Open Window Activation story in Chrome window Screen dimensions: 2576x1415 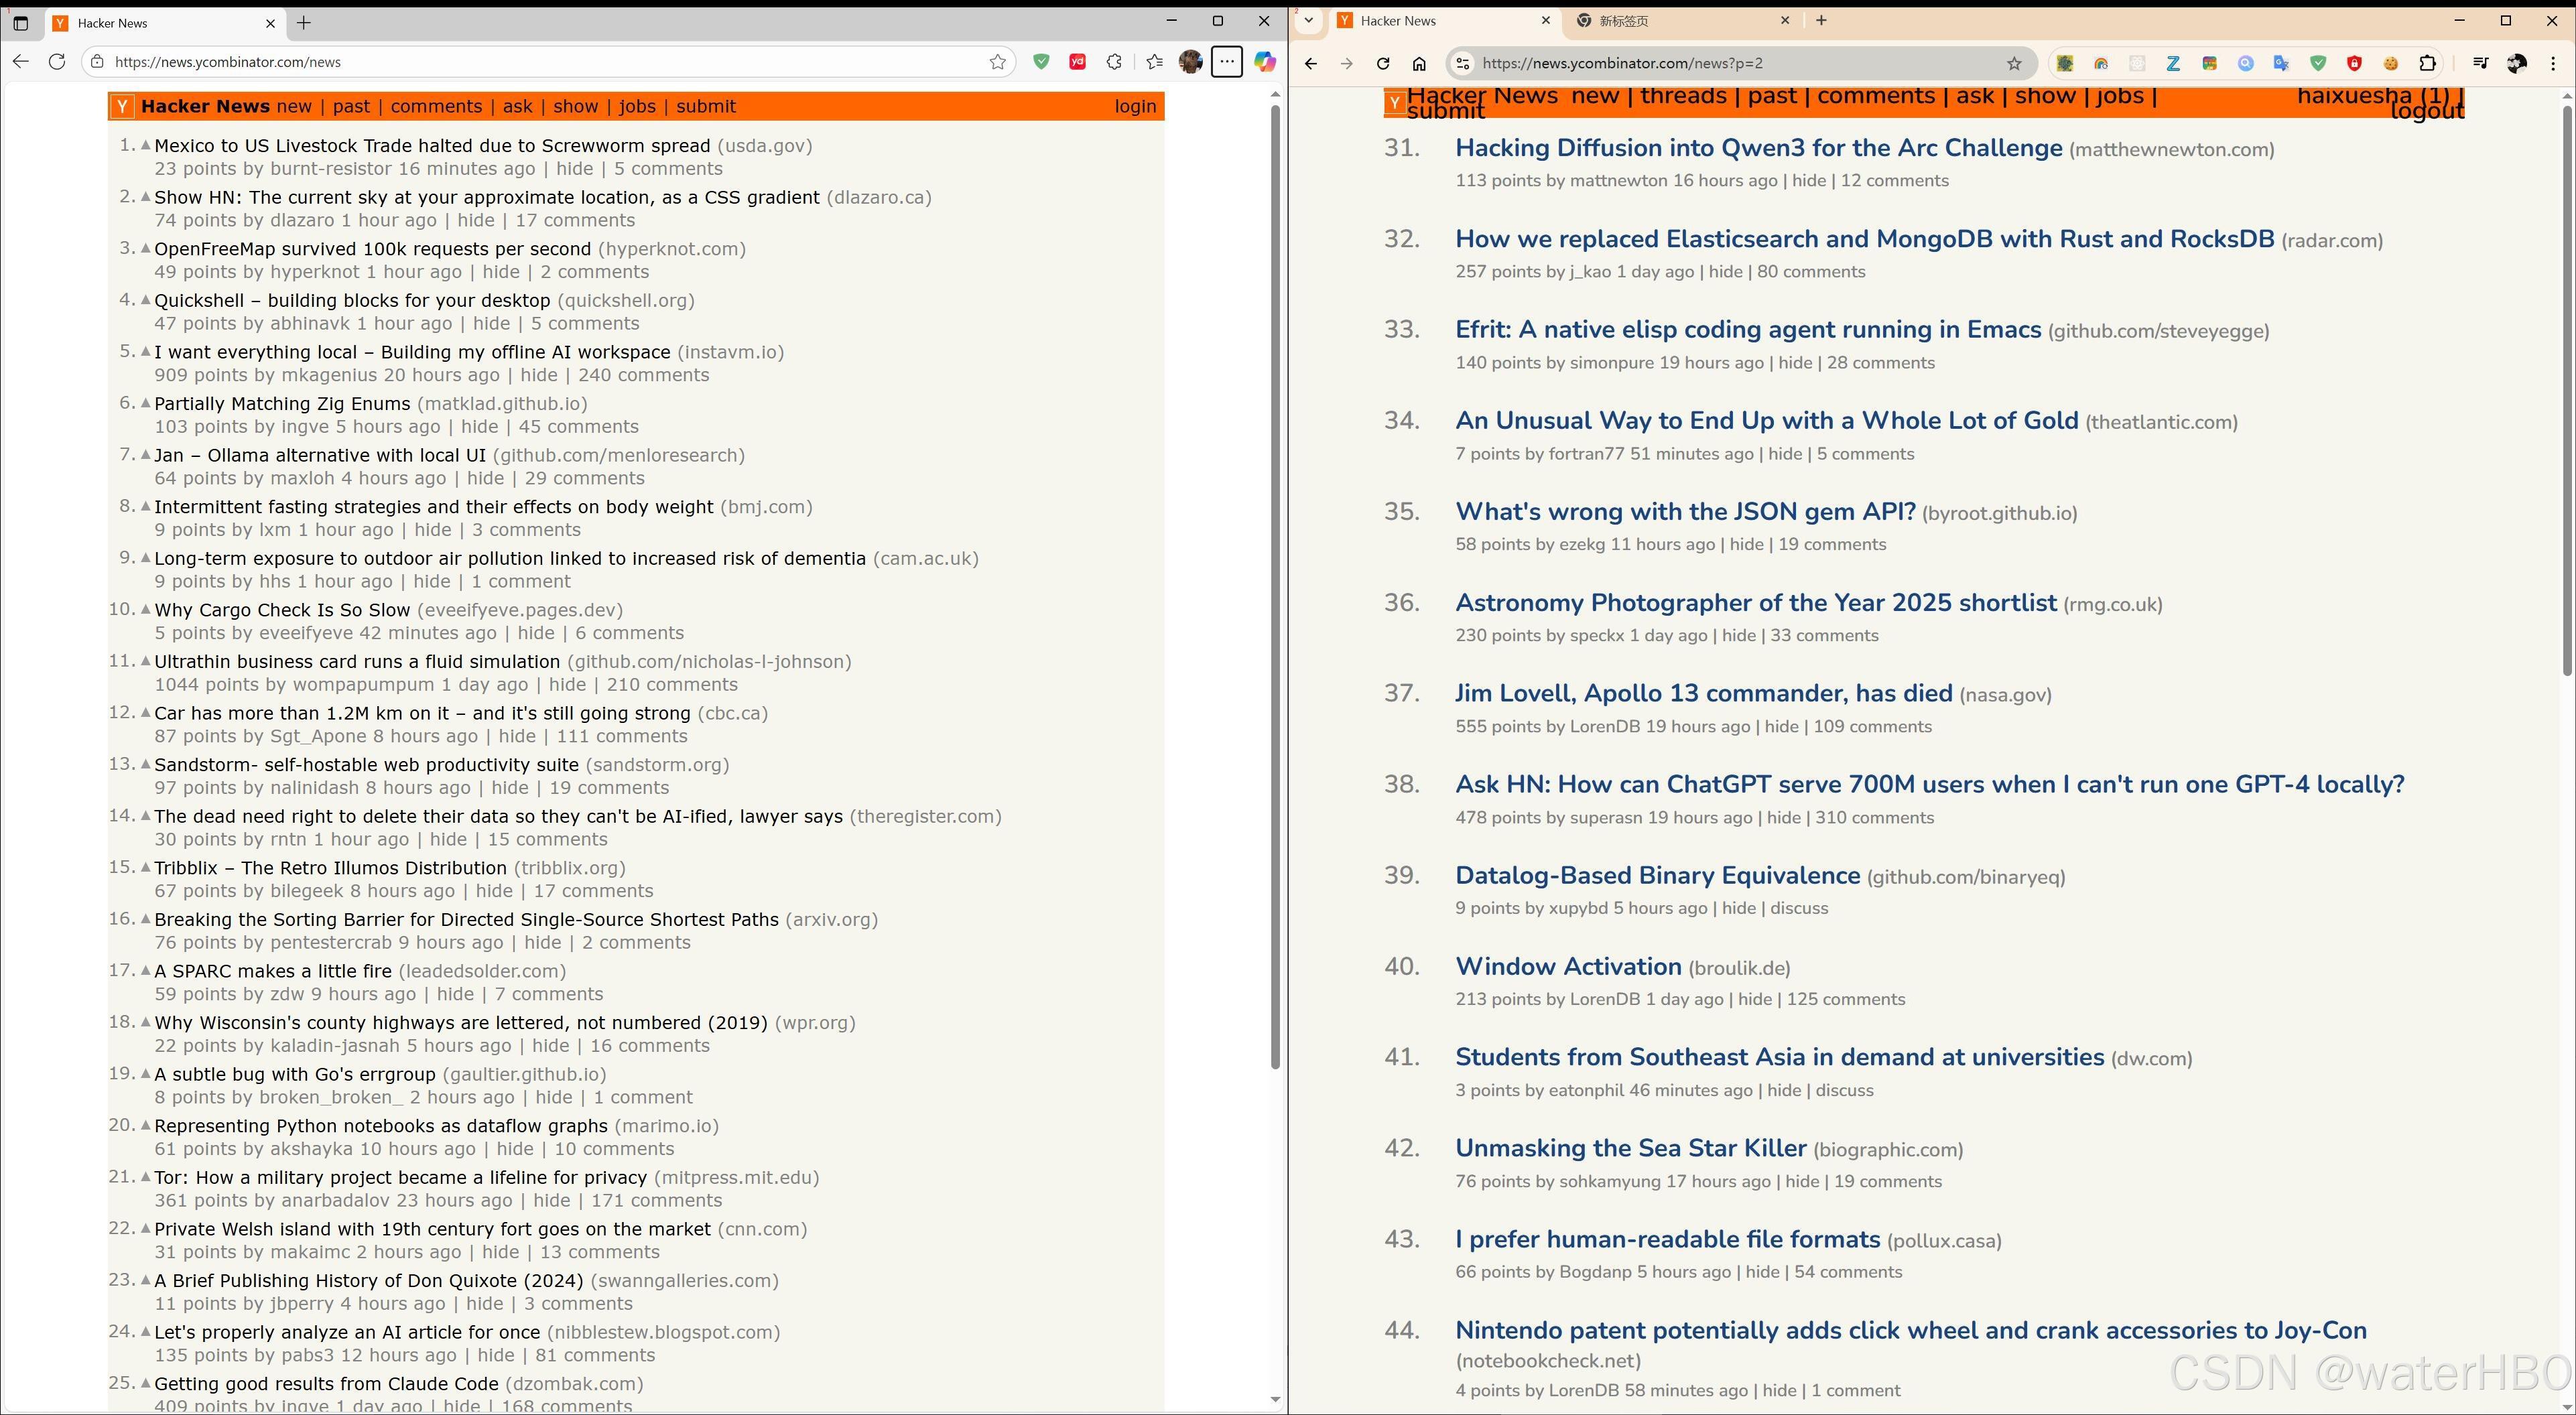pyautogui.click(x=1568, y=966)
